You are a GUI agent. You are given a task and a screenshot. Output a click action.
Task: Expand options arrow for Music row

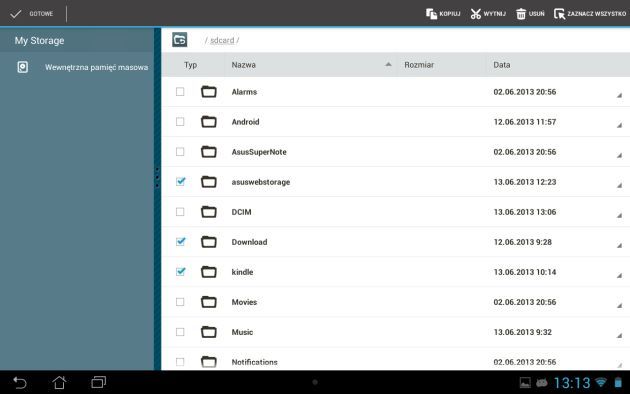620,336
